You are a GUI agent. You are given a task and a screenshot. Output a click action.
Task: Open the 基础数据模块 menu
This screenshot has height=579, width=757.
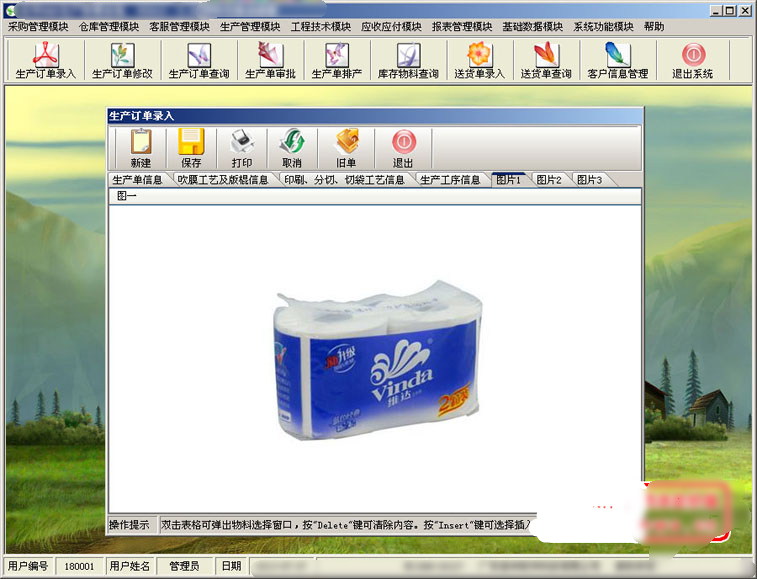[533, 27]
